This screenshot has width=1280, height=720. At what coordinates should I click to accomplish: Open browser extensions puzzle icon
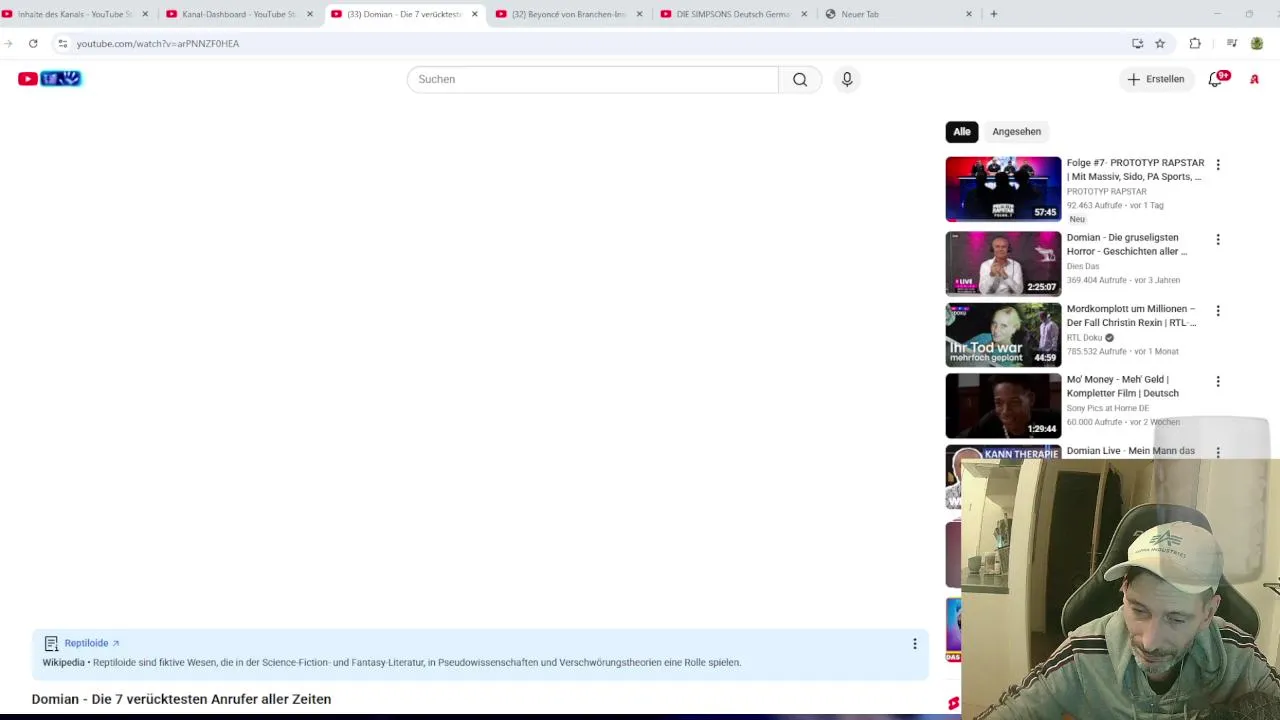point(1195,43)
